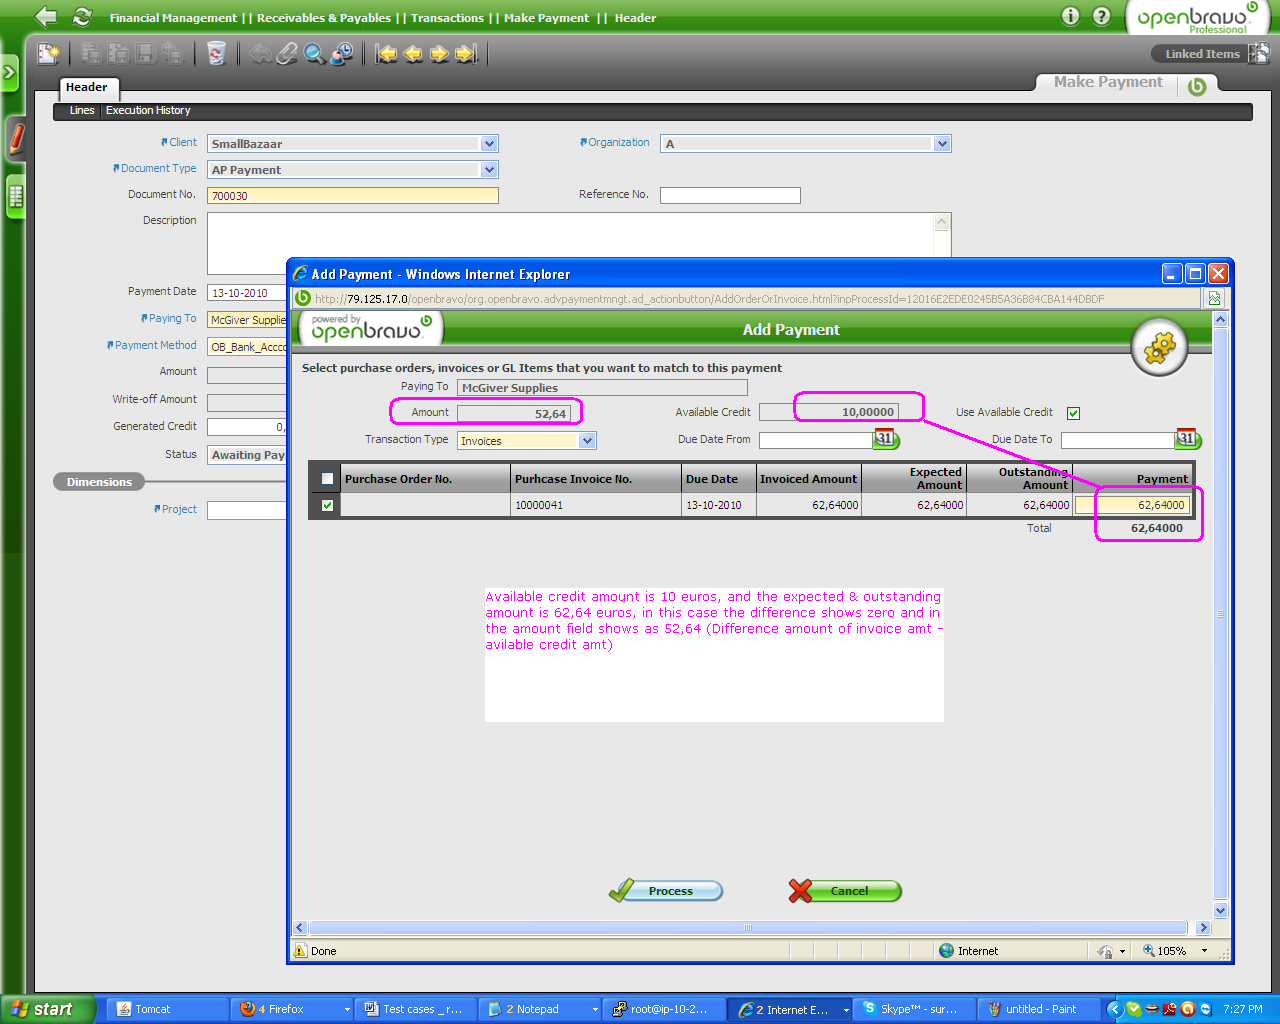Click the horizontal scrollbar in Add Payment
The height and width of the screenshot is (1024, 1280).
pyautogui.click(x=749, y=928)
